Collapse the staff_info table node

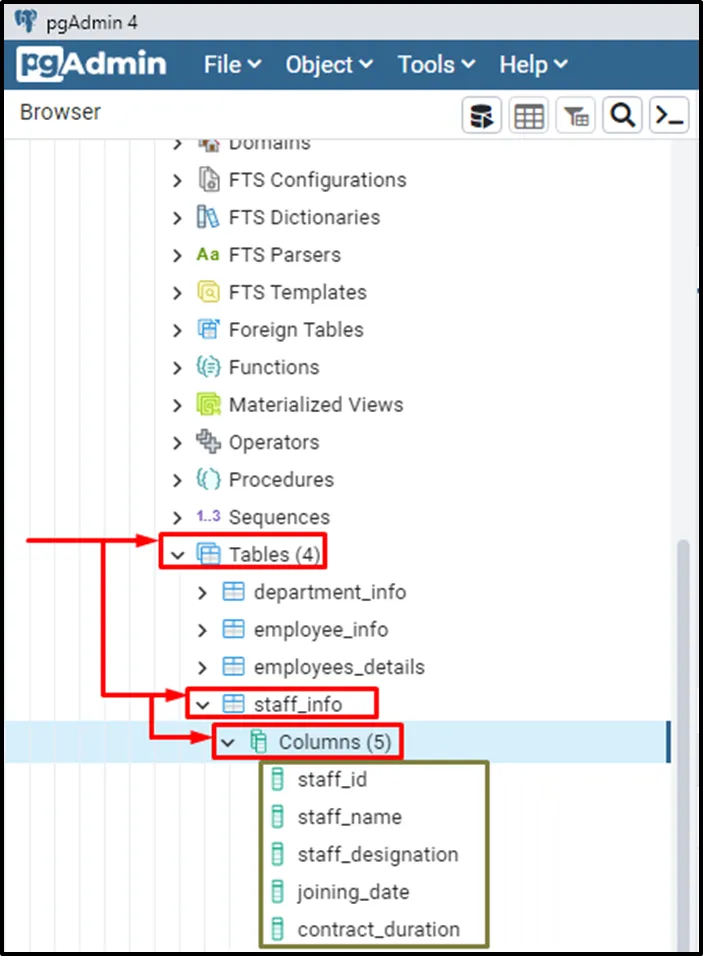(x=203, y=705)
